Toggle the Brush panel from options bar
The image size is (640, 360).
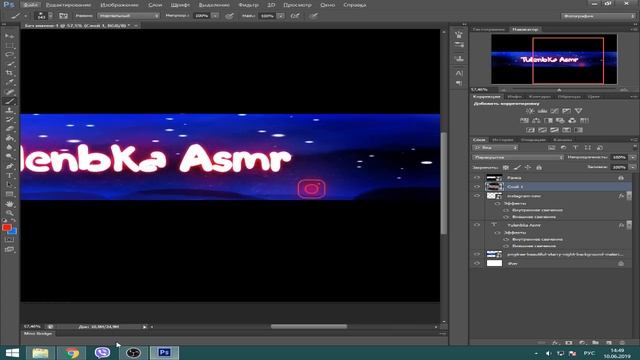63,16
